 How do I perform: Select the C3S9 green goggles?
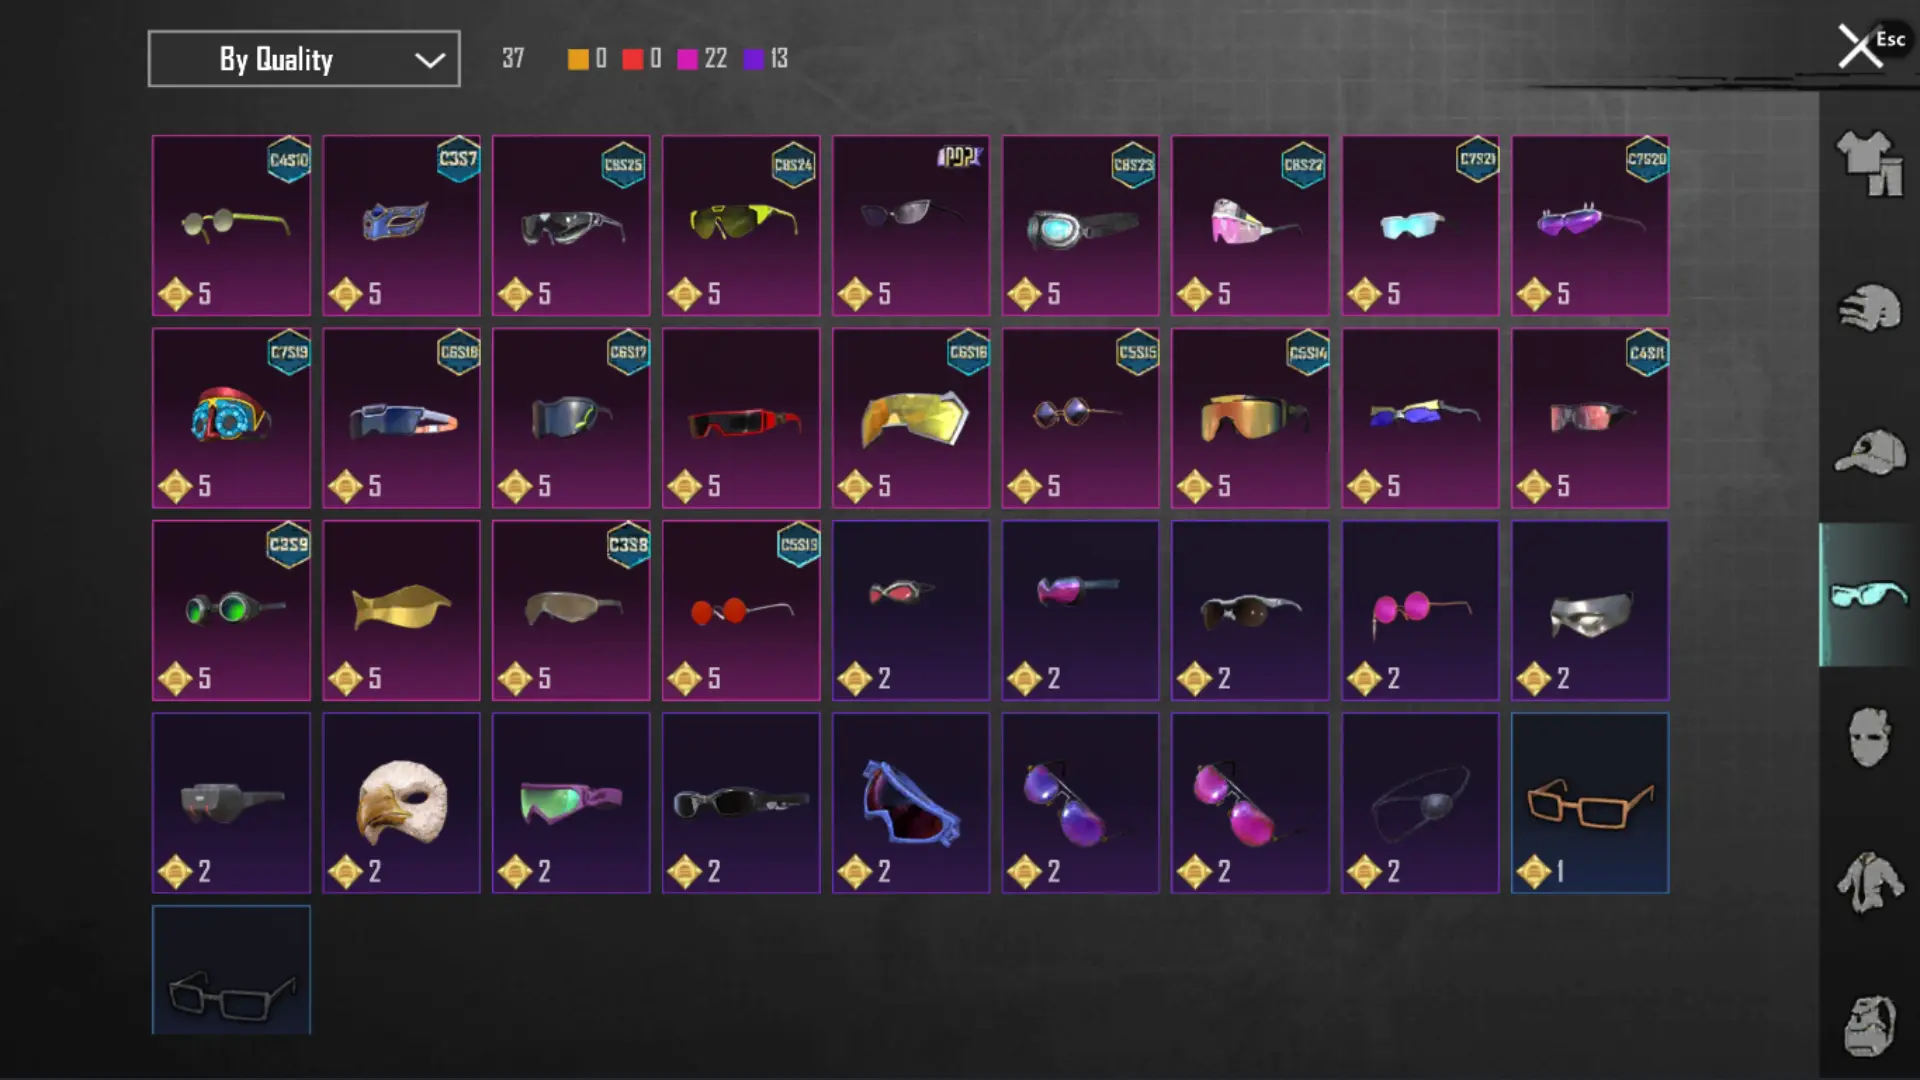pyautogui.click(x=231, y=611)
